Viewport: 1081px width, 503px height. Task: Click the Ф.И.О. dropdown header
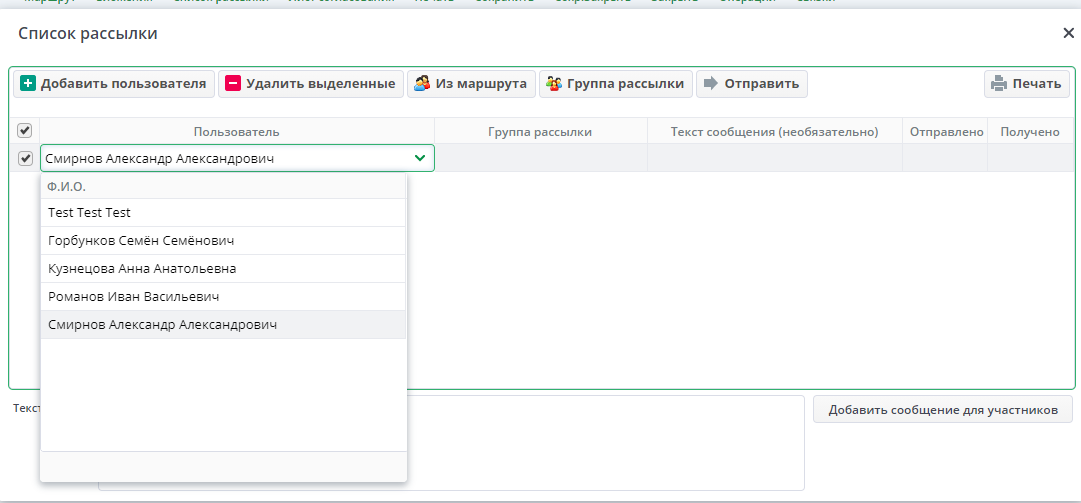click(x=223, y=187)
